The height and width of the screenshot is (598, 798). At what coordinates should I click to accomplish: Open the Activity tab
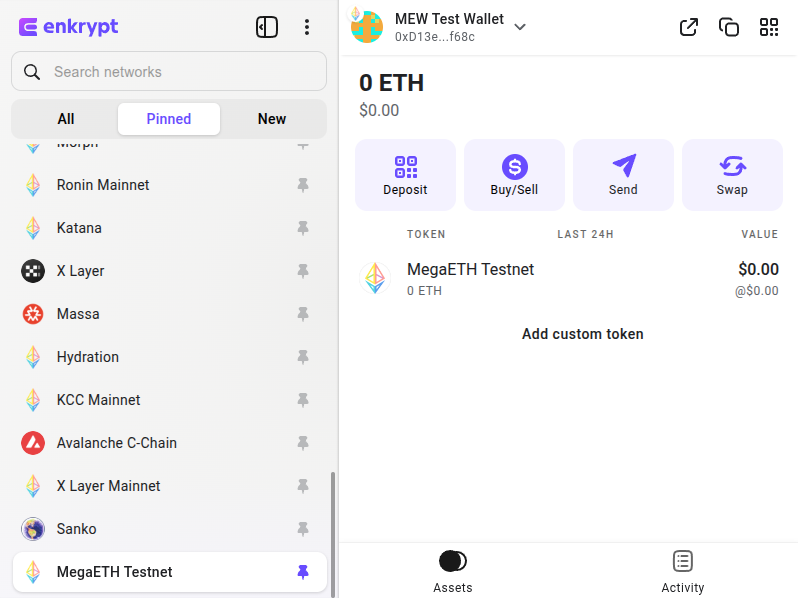pos(683,571)
